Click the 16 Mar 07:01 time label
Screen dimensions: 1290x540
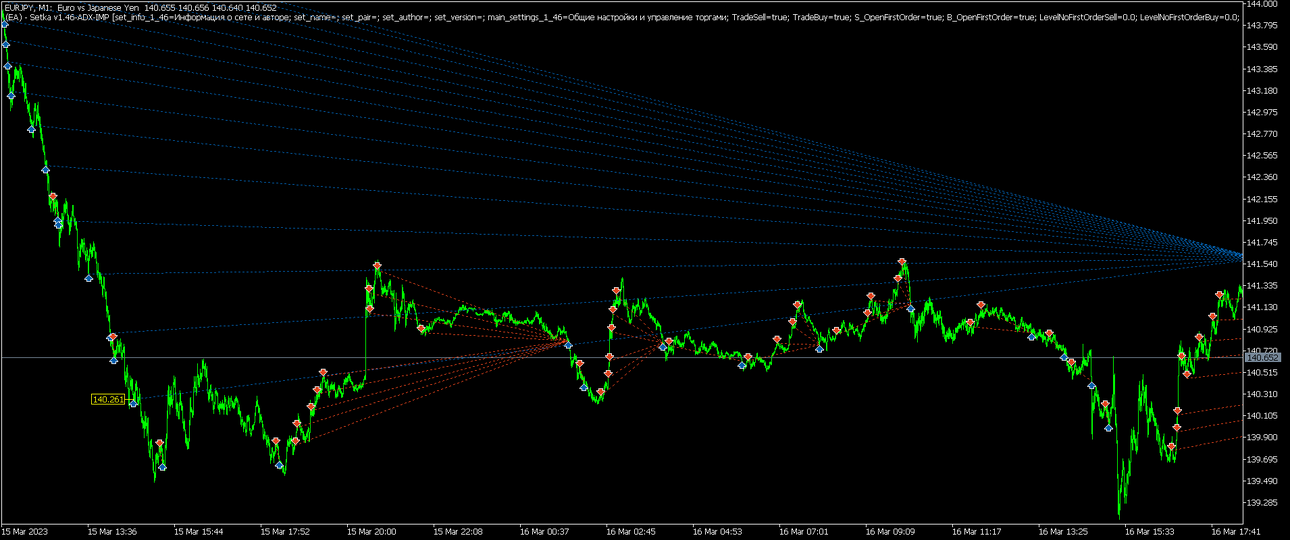(x=804, y=532)
